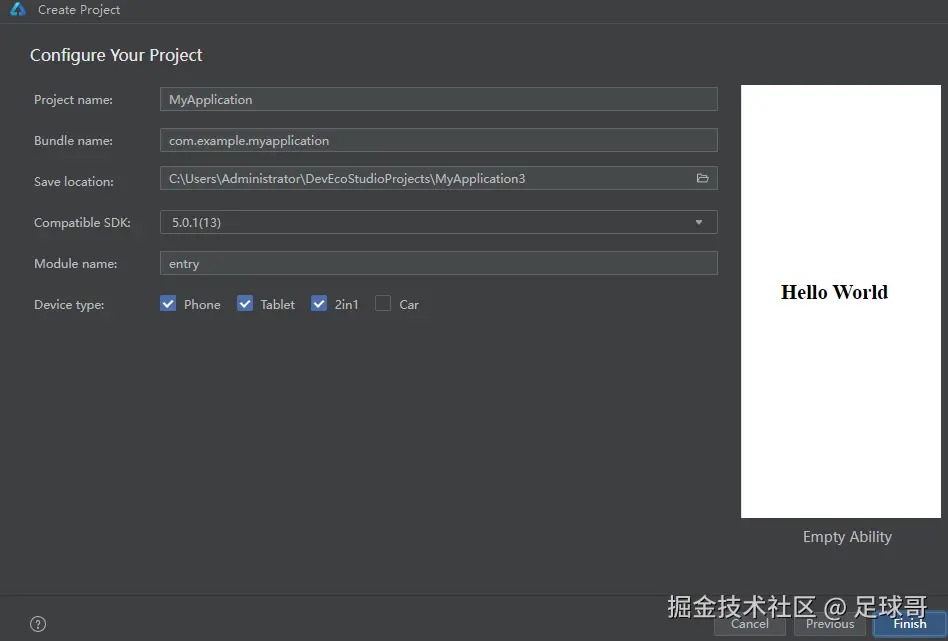Click the Finish button
Image resolution: width=948 pixels, height=641 pixels.
click(x=910, y=623)
